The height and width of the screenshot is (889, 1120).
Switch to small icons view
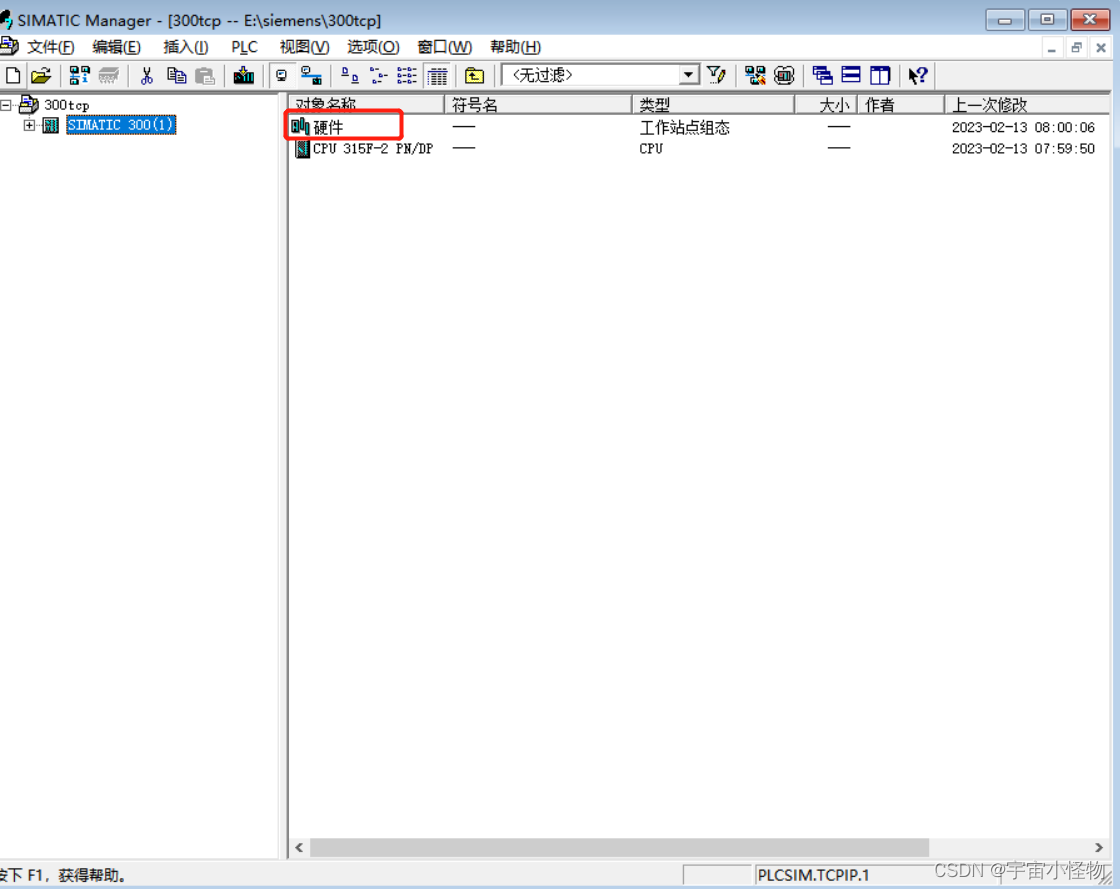(378, 75)
